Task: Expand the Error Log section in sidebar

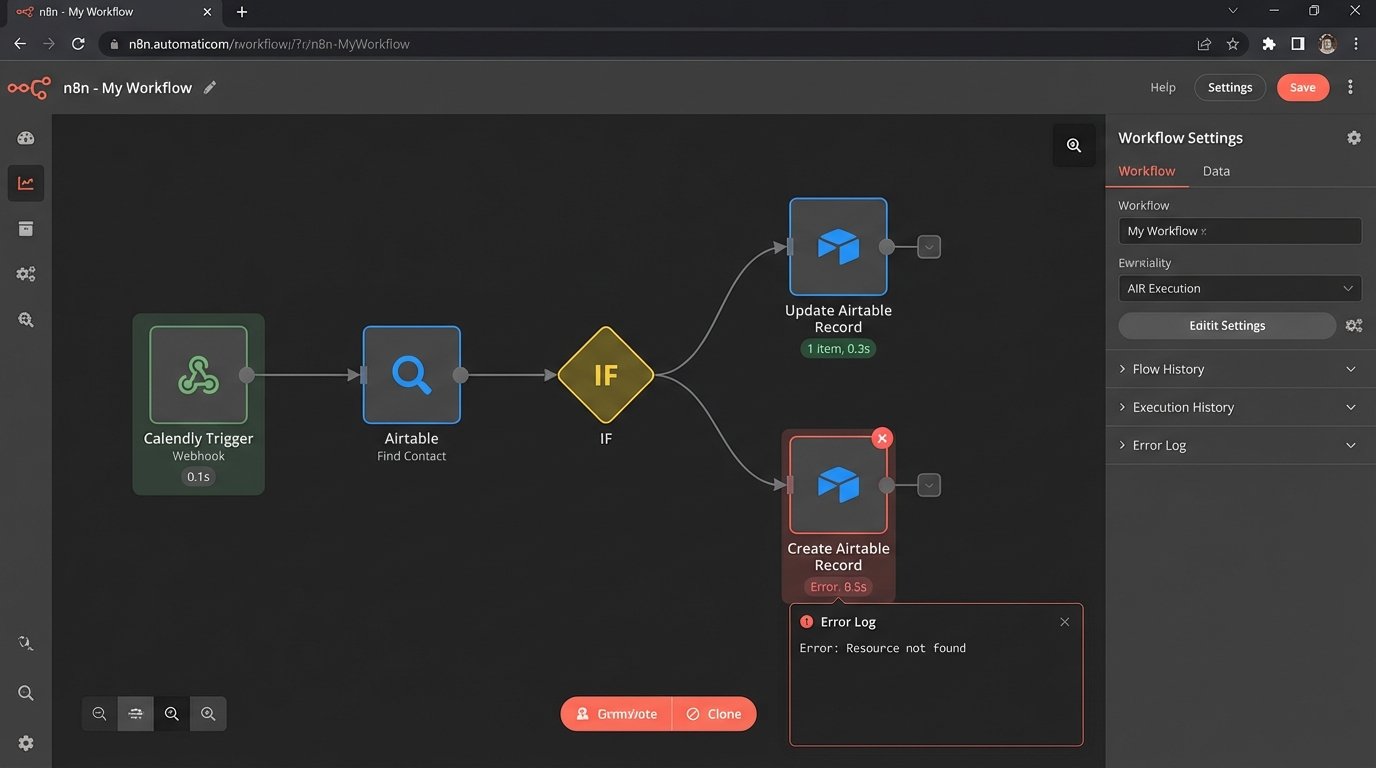Action: pyautogui.click(x=1239, y=445)
